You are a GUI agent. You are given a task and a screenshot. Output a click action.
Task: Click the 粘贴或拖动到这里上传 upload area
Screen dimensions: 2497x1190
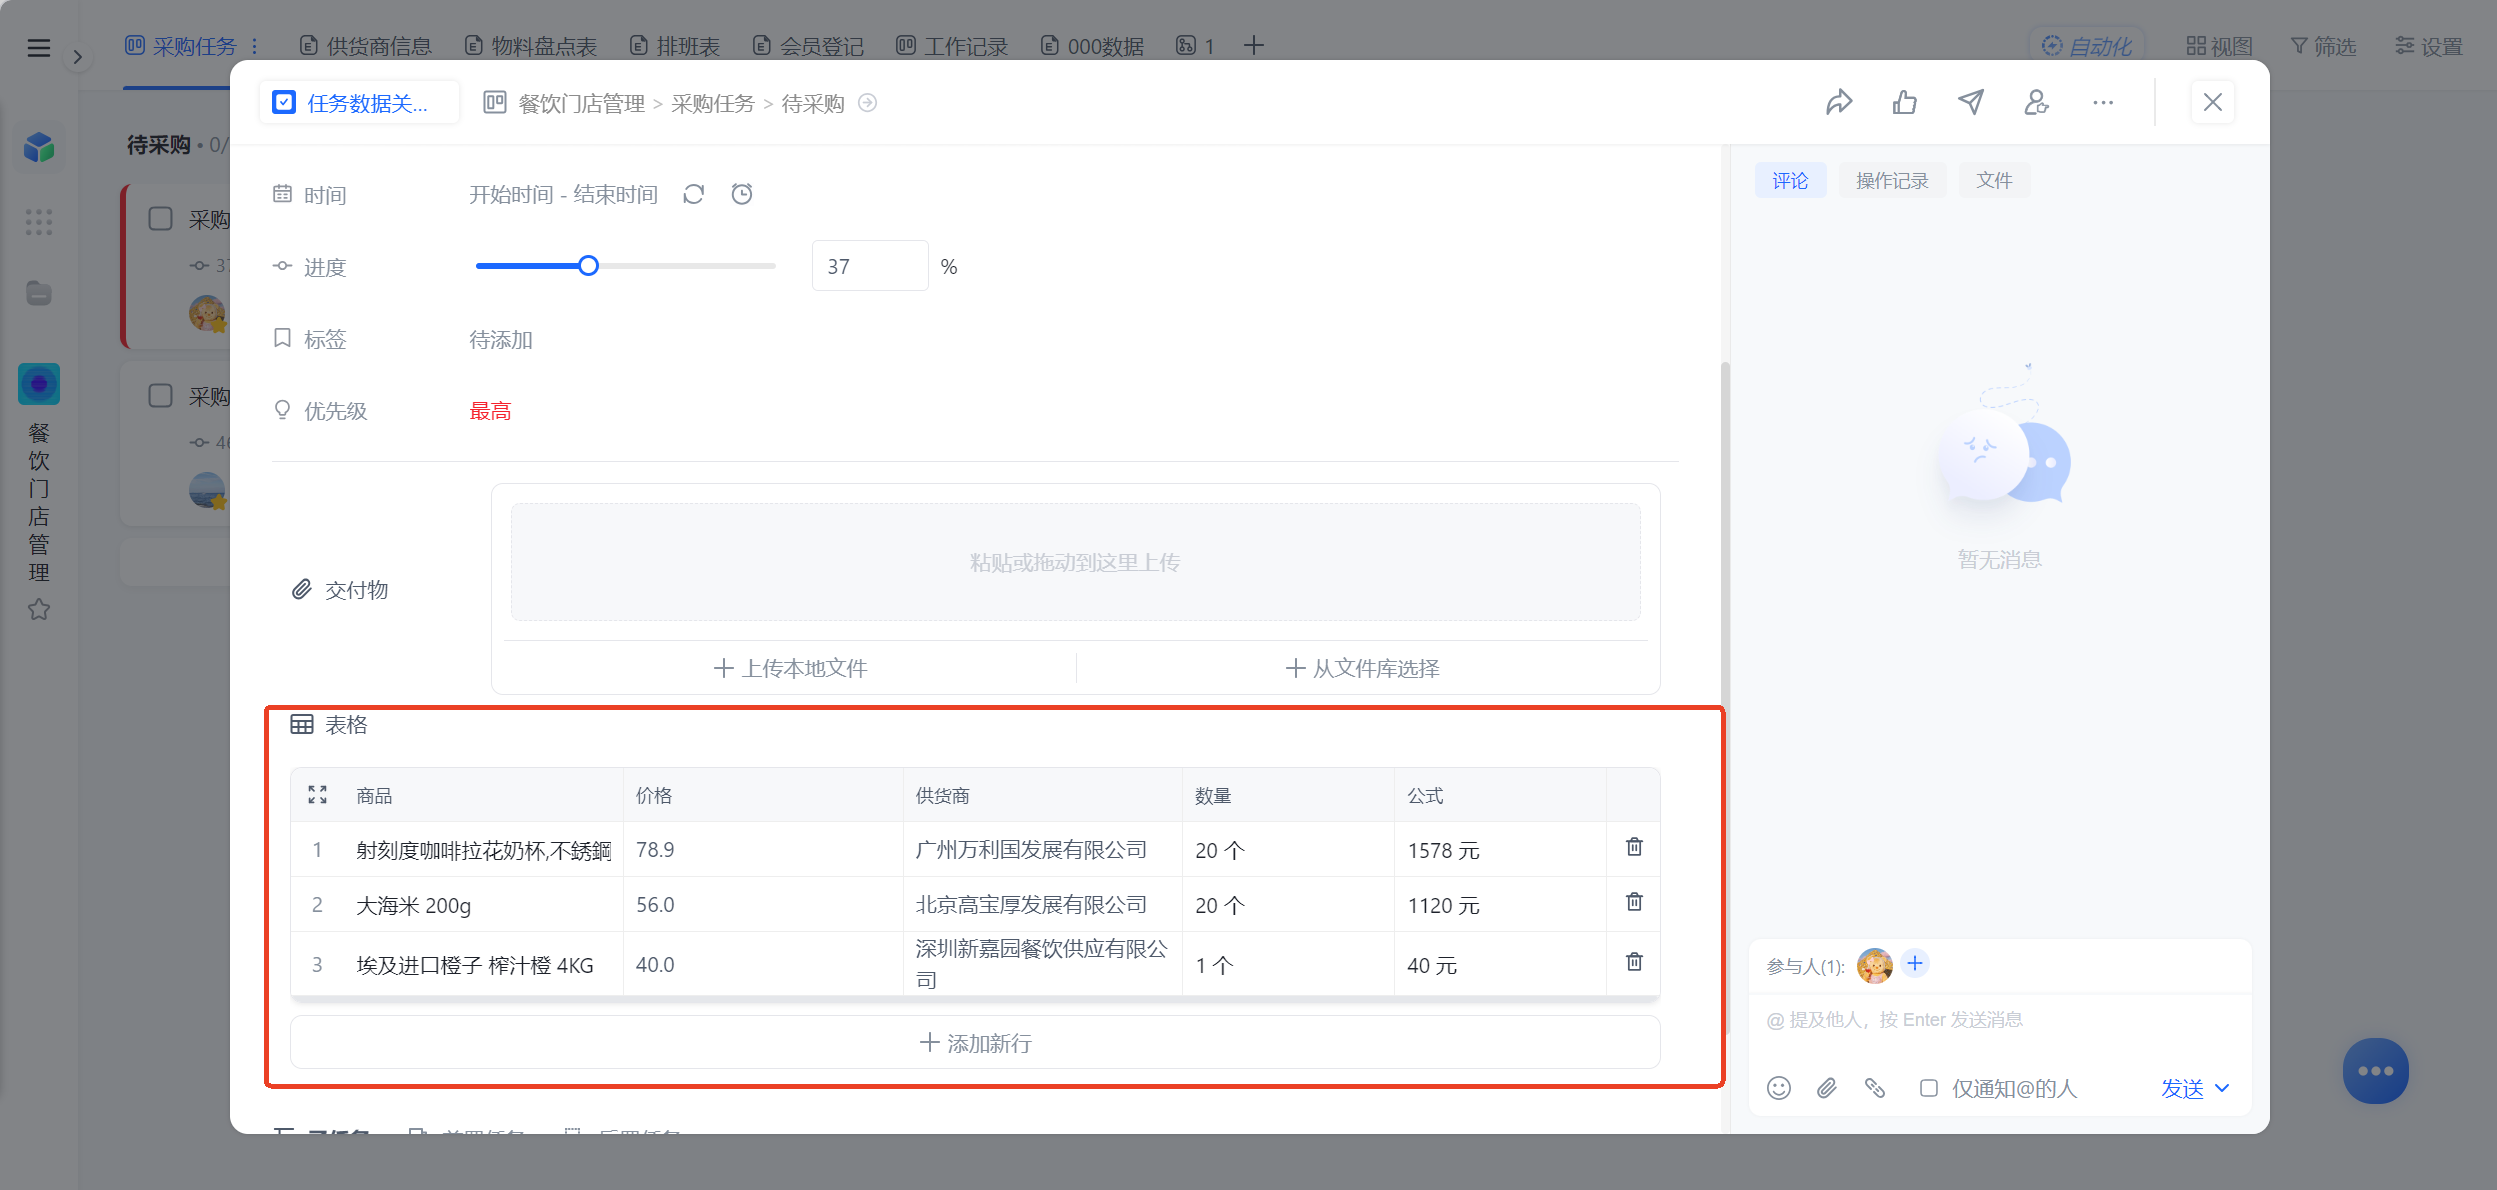point(1075,562)
